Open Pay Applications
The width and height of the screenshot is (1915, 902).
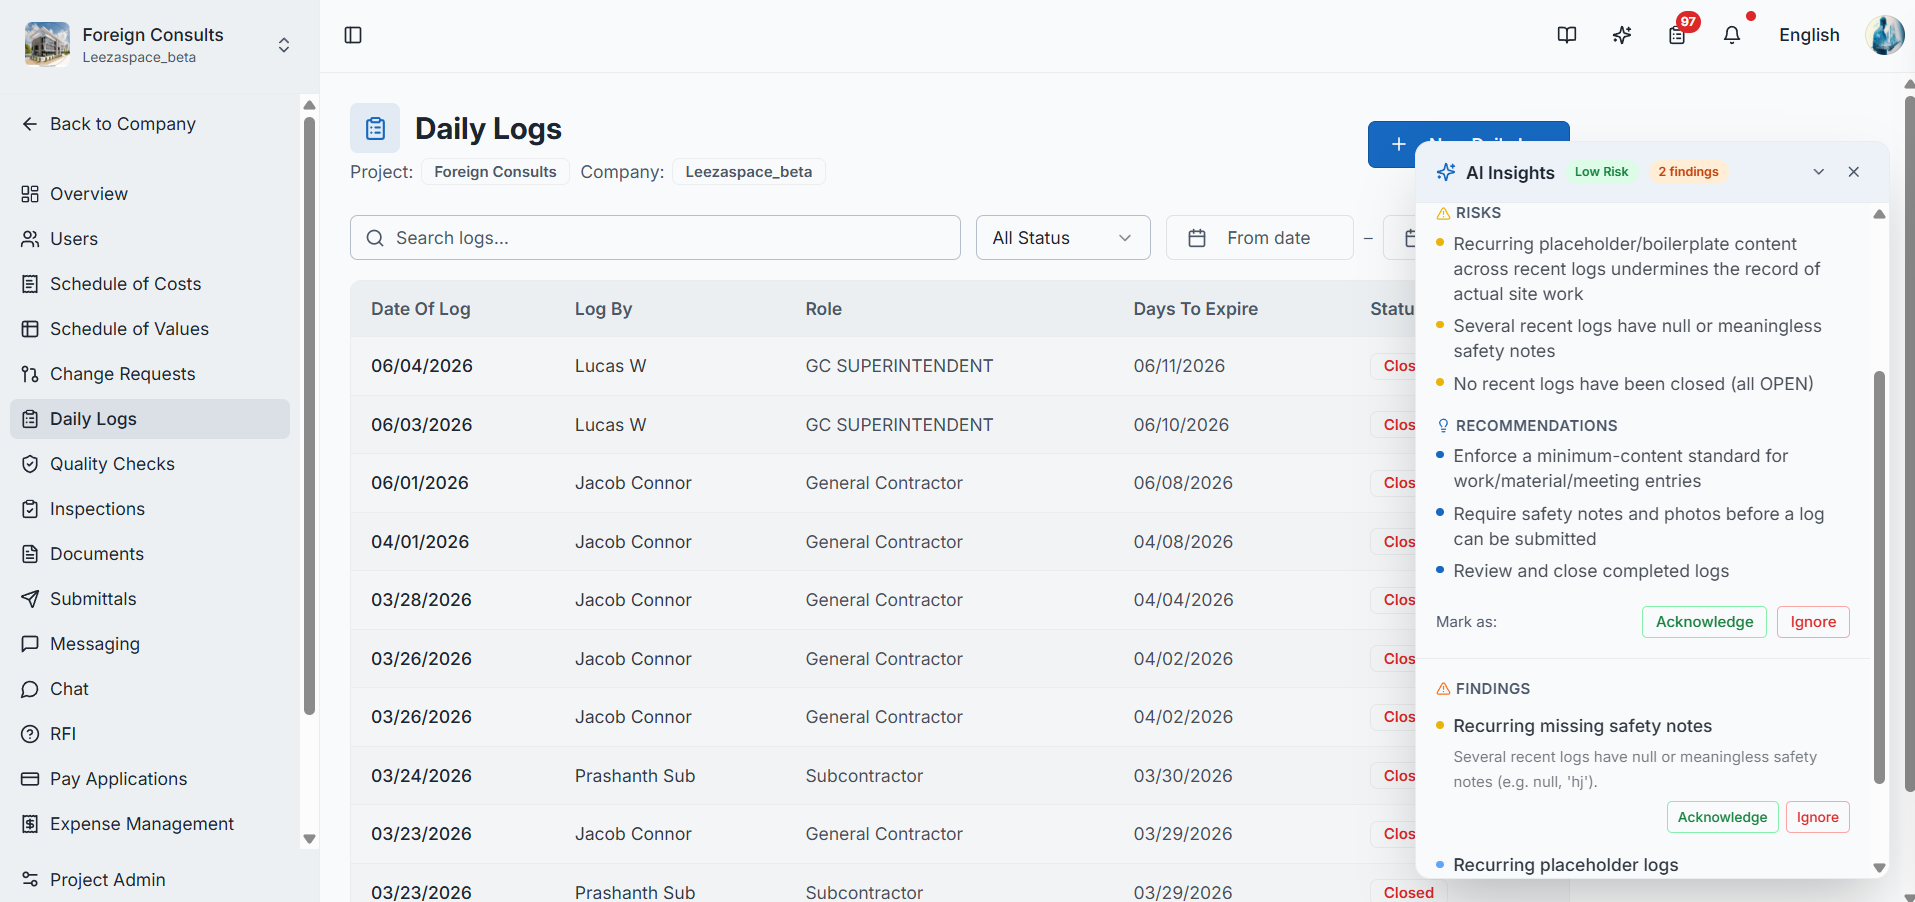click(150, 779)
